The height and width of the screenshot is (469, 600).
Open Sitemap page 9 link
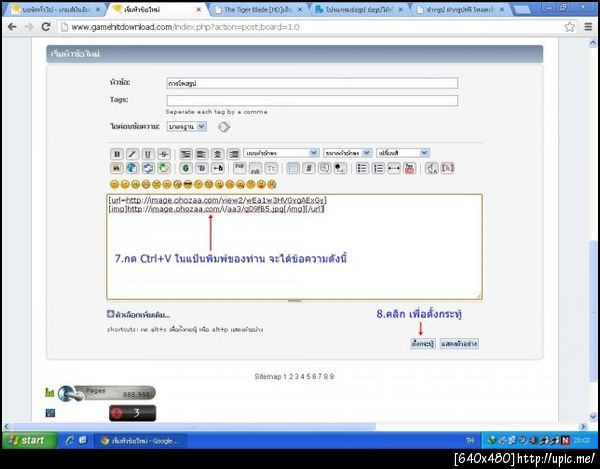pyautogui.click(x=332, y=376)
